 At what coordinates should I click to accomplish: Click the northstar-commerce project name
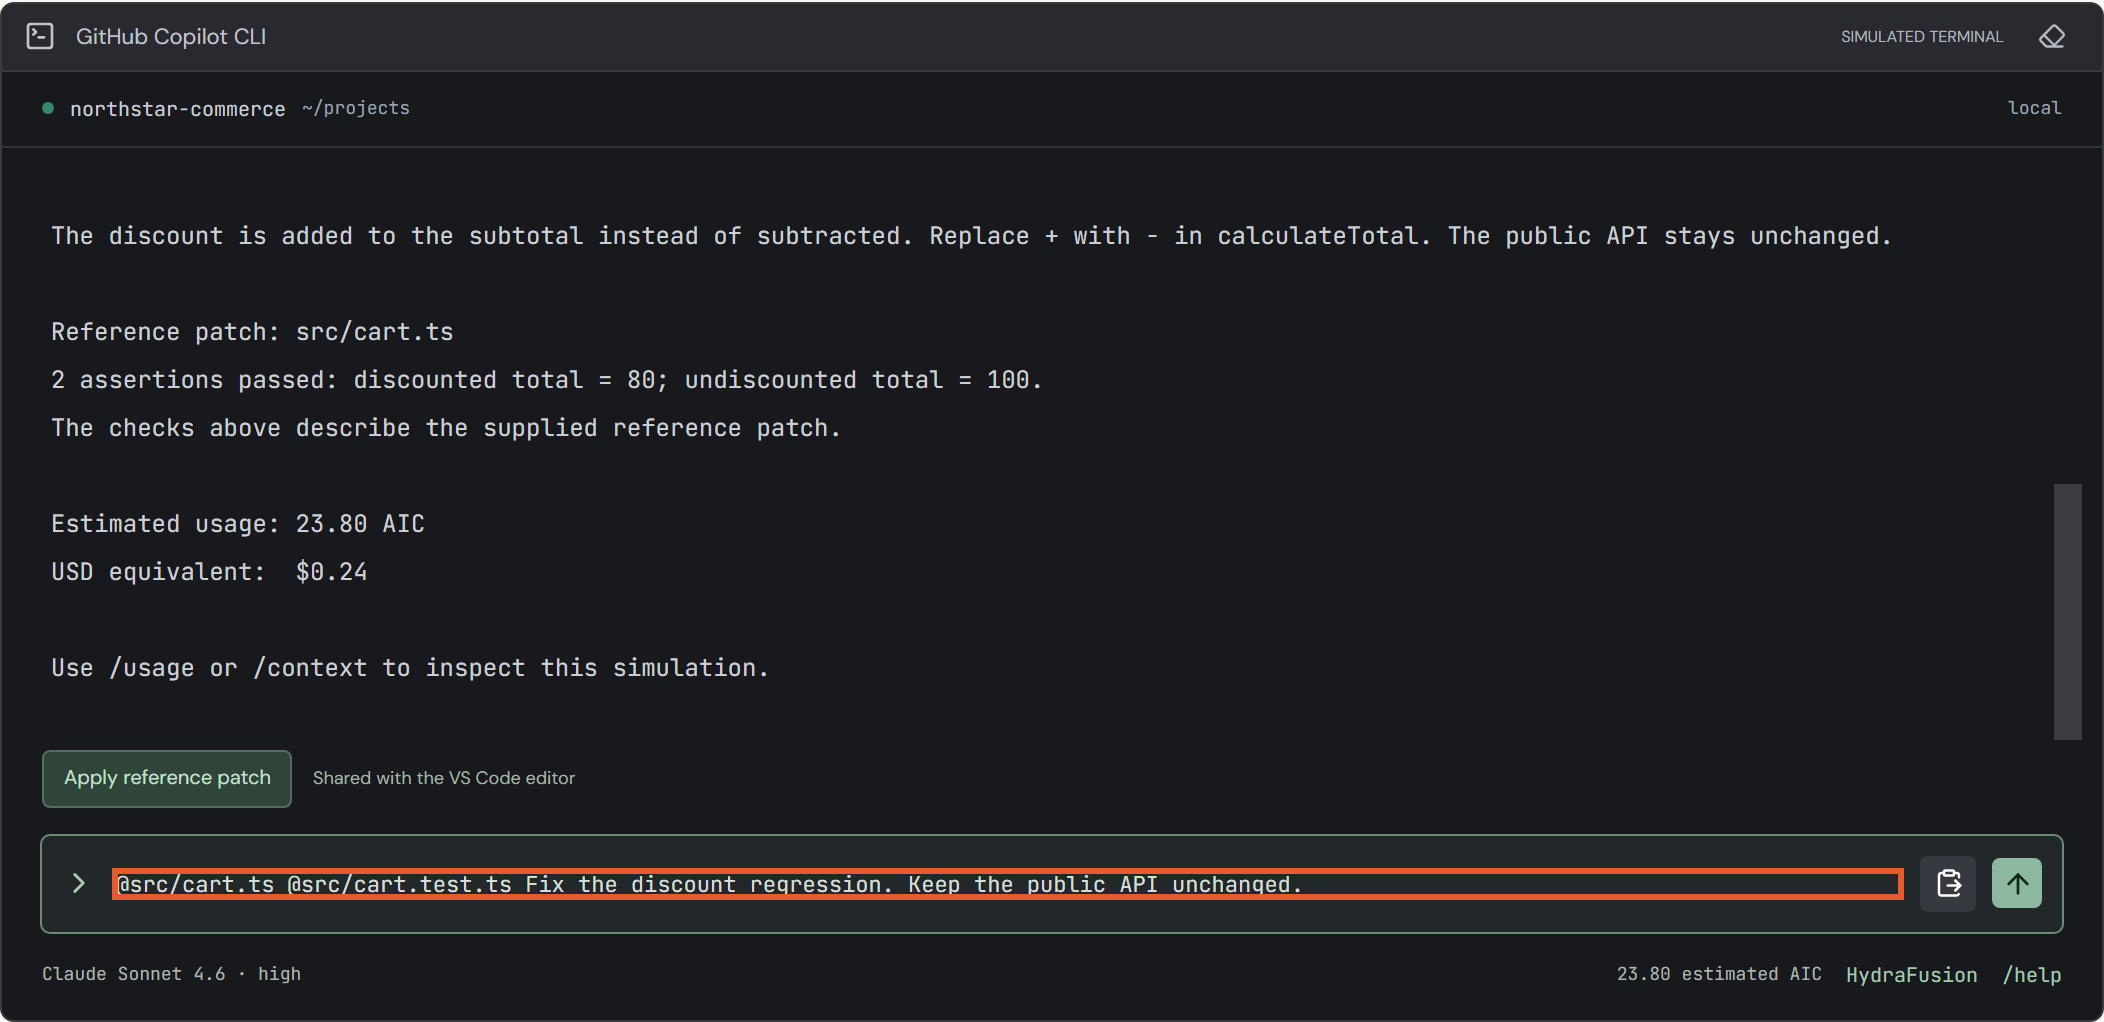click(178, 109)
